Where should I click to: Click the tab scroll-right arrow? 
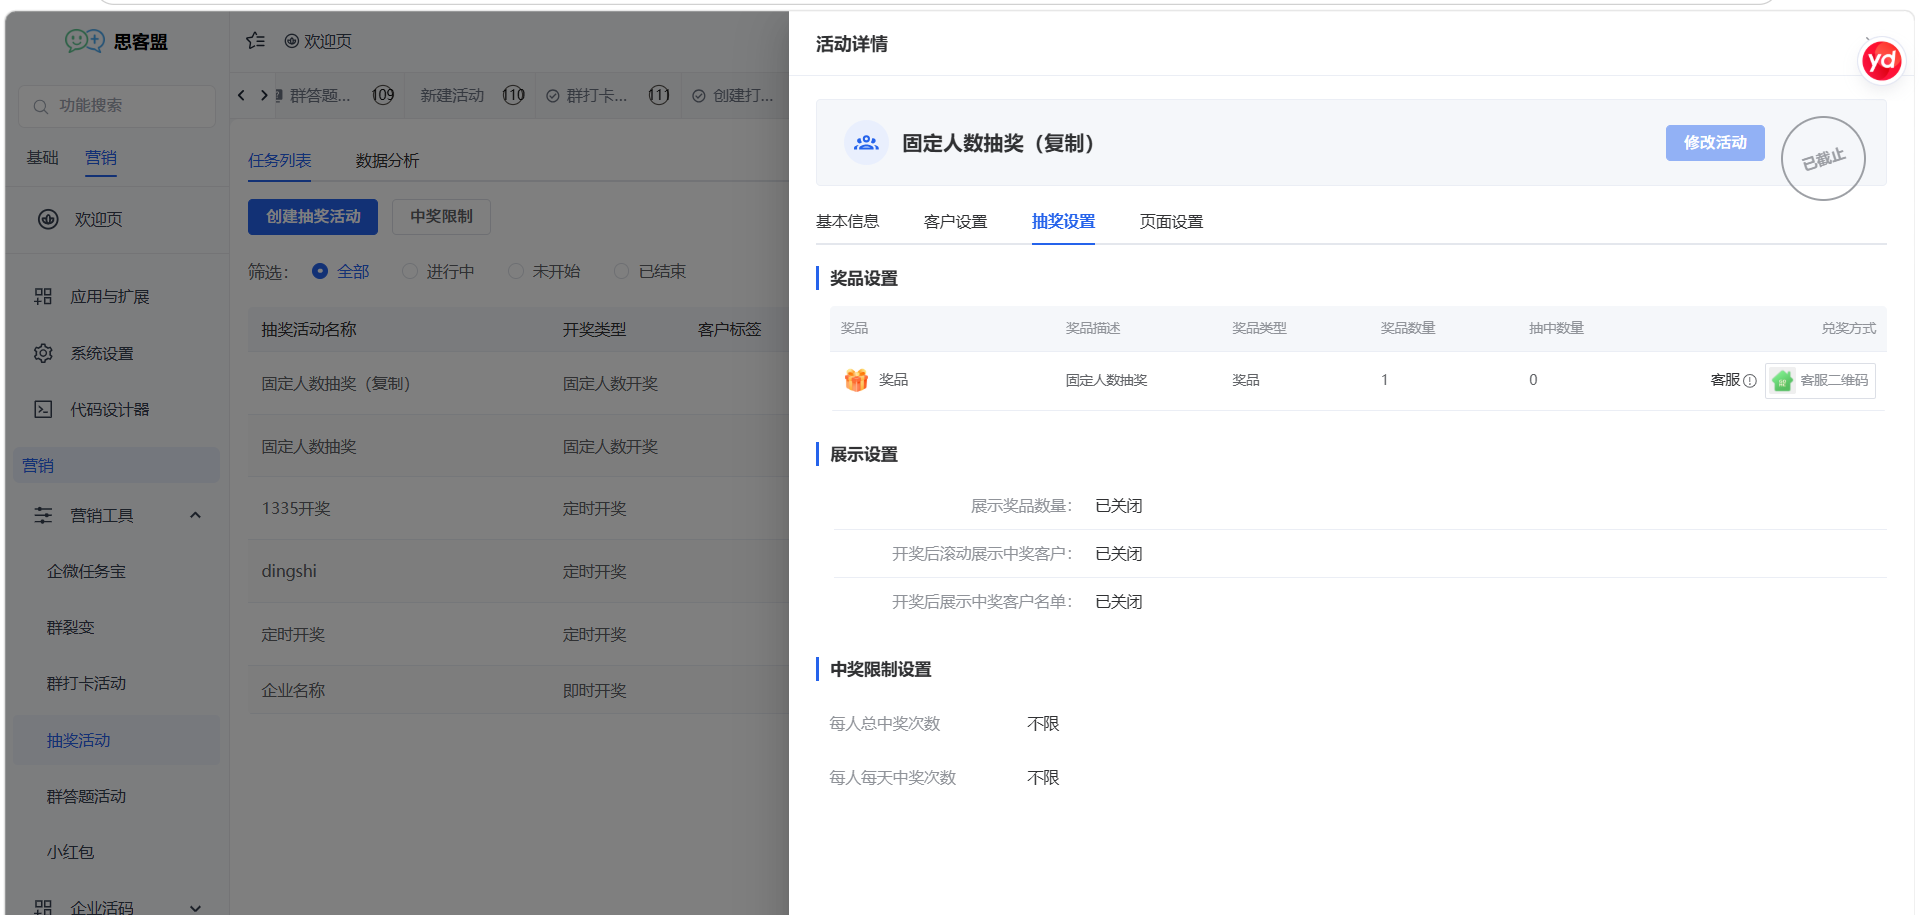264,95
